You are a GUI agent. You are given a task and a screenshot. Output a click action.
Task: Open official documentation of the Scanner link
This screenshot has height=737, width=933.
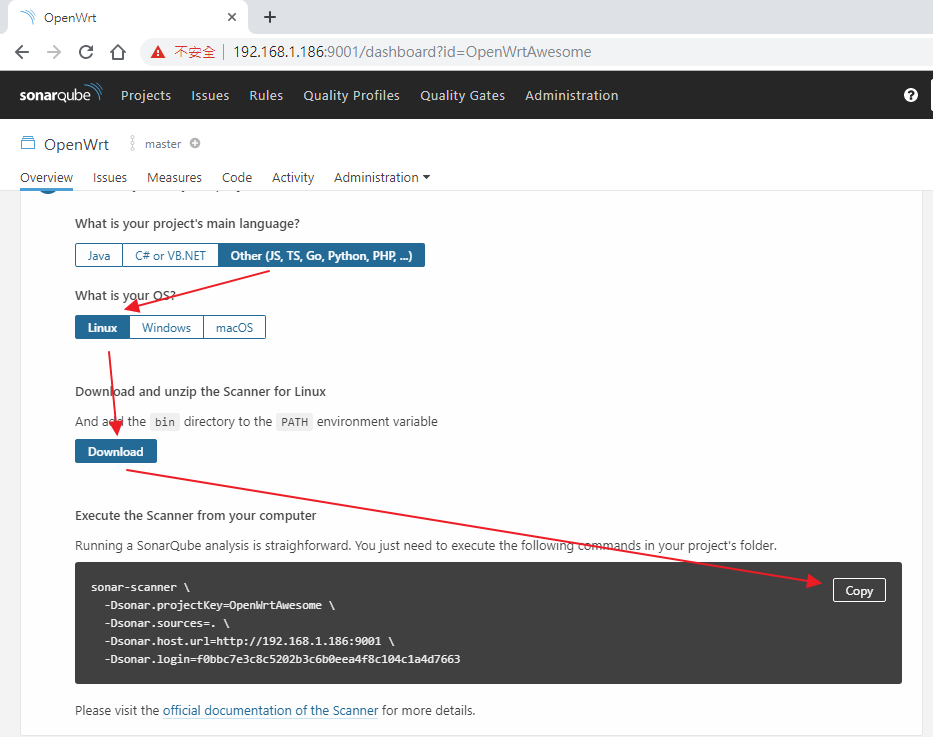click(270, 710)
